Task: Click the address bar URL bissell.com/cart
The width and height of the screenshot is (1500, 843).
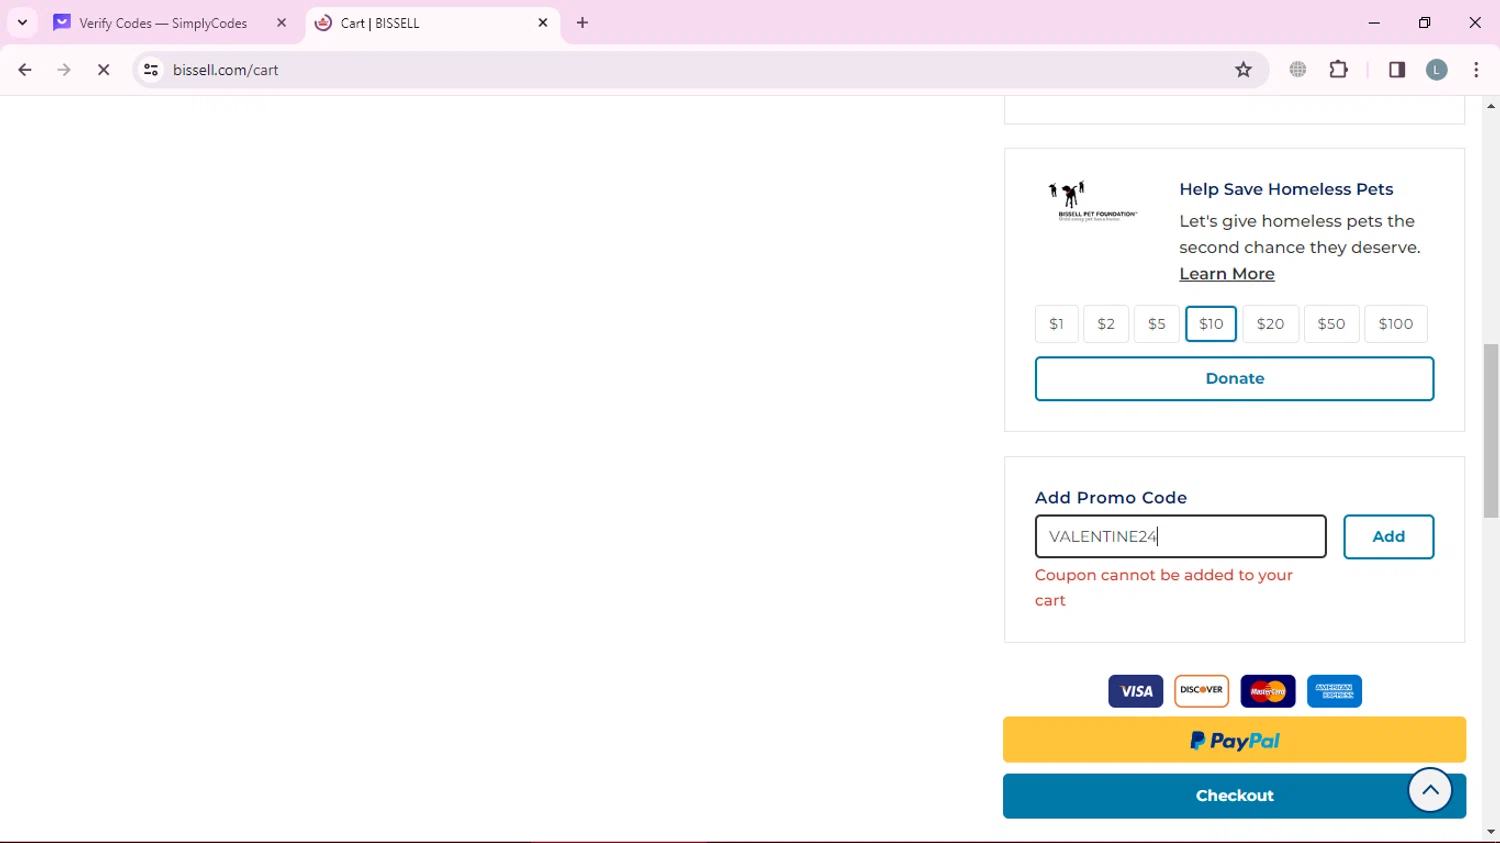Action: pos(226,70)
